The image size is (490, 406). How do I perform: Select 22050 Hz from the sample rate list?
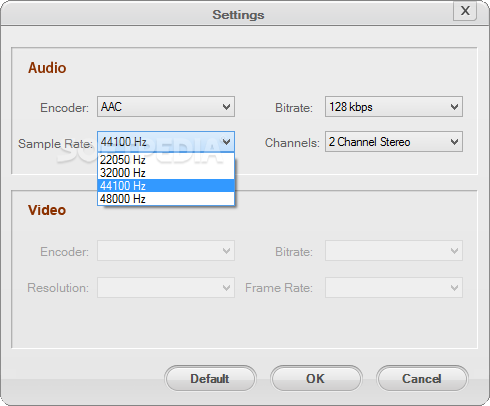pyautogui.click(x=166, y=160)
